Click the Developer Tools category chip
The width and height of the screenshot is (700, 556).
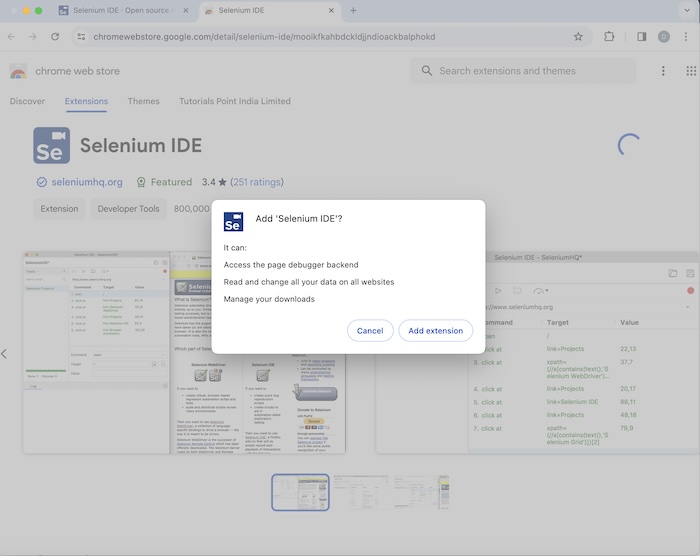coord(128,209)
